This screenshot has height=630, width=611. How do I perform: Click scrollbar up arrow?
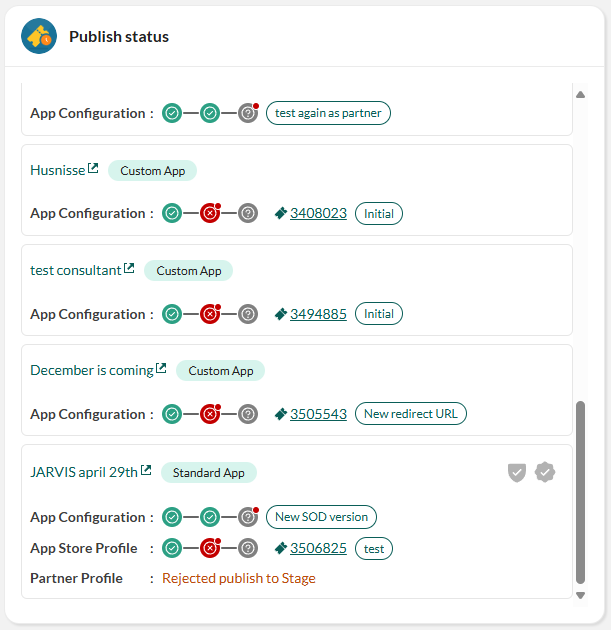[580, 95]
